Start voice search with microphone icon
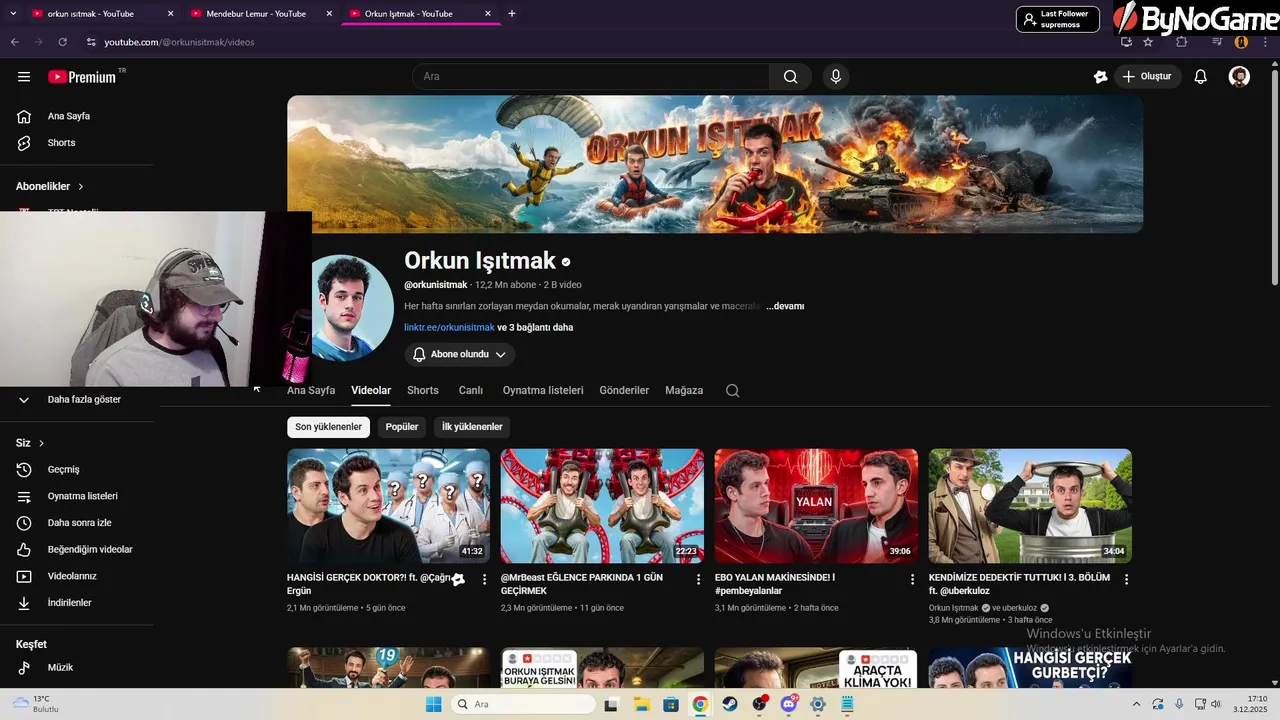The width and height of the screenshot is (1280, 720). (x=836, y=77)
